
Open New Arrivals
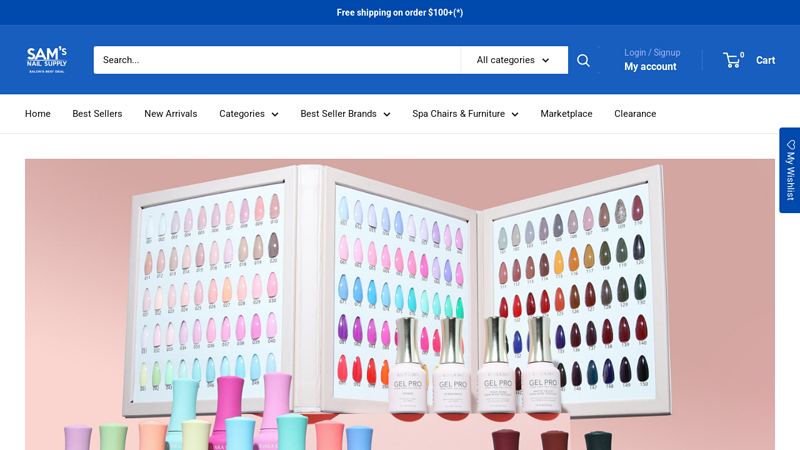(170, 114)
